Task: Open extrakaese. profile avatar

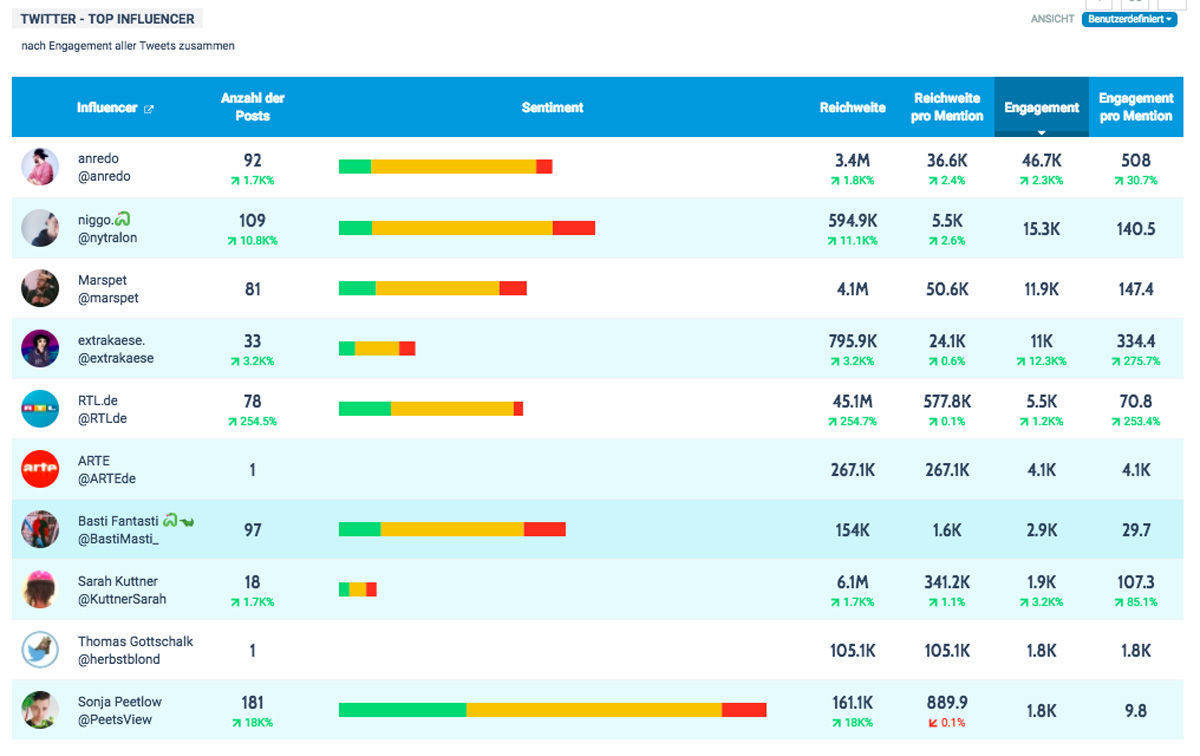Action: 40,348
